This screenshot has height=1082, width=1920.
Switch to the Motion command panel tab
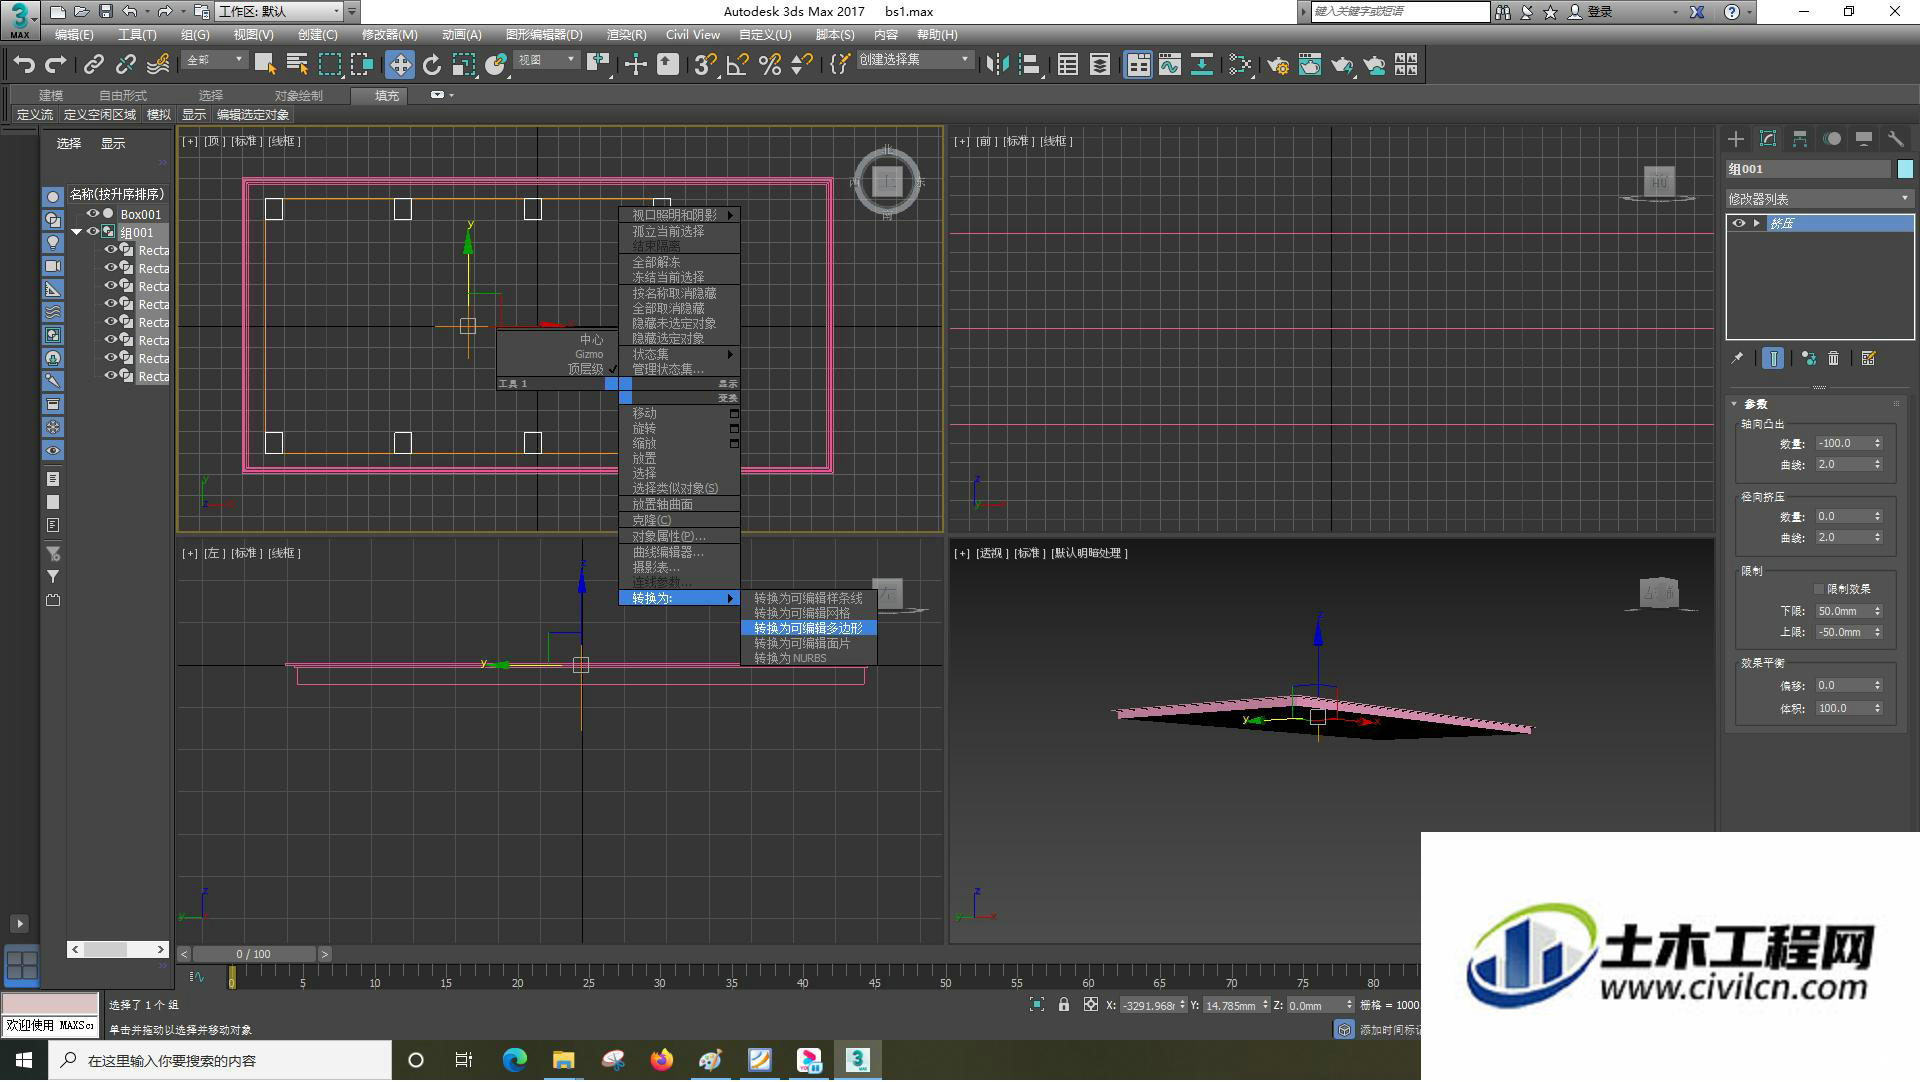1832,139
